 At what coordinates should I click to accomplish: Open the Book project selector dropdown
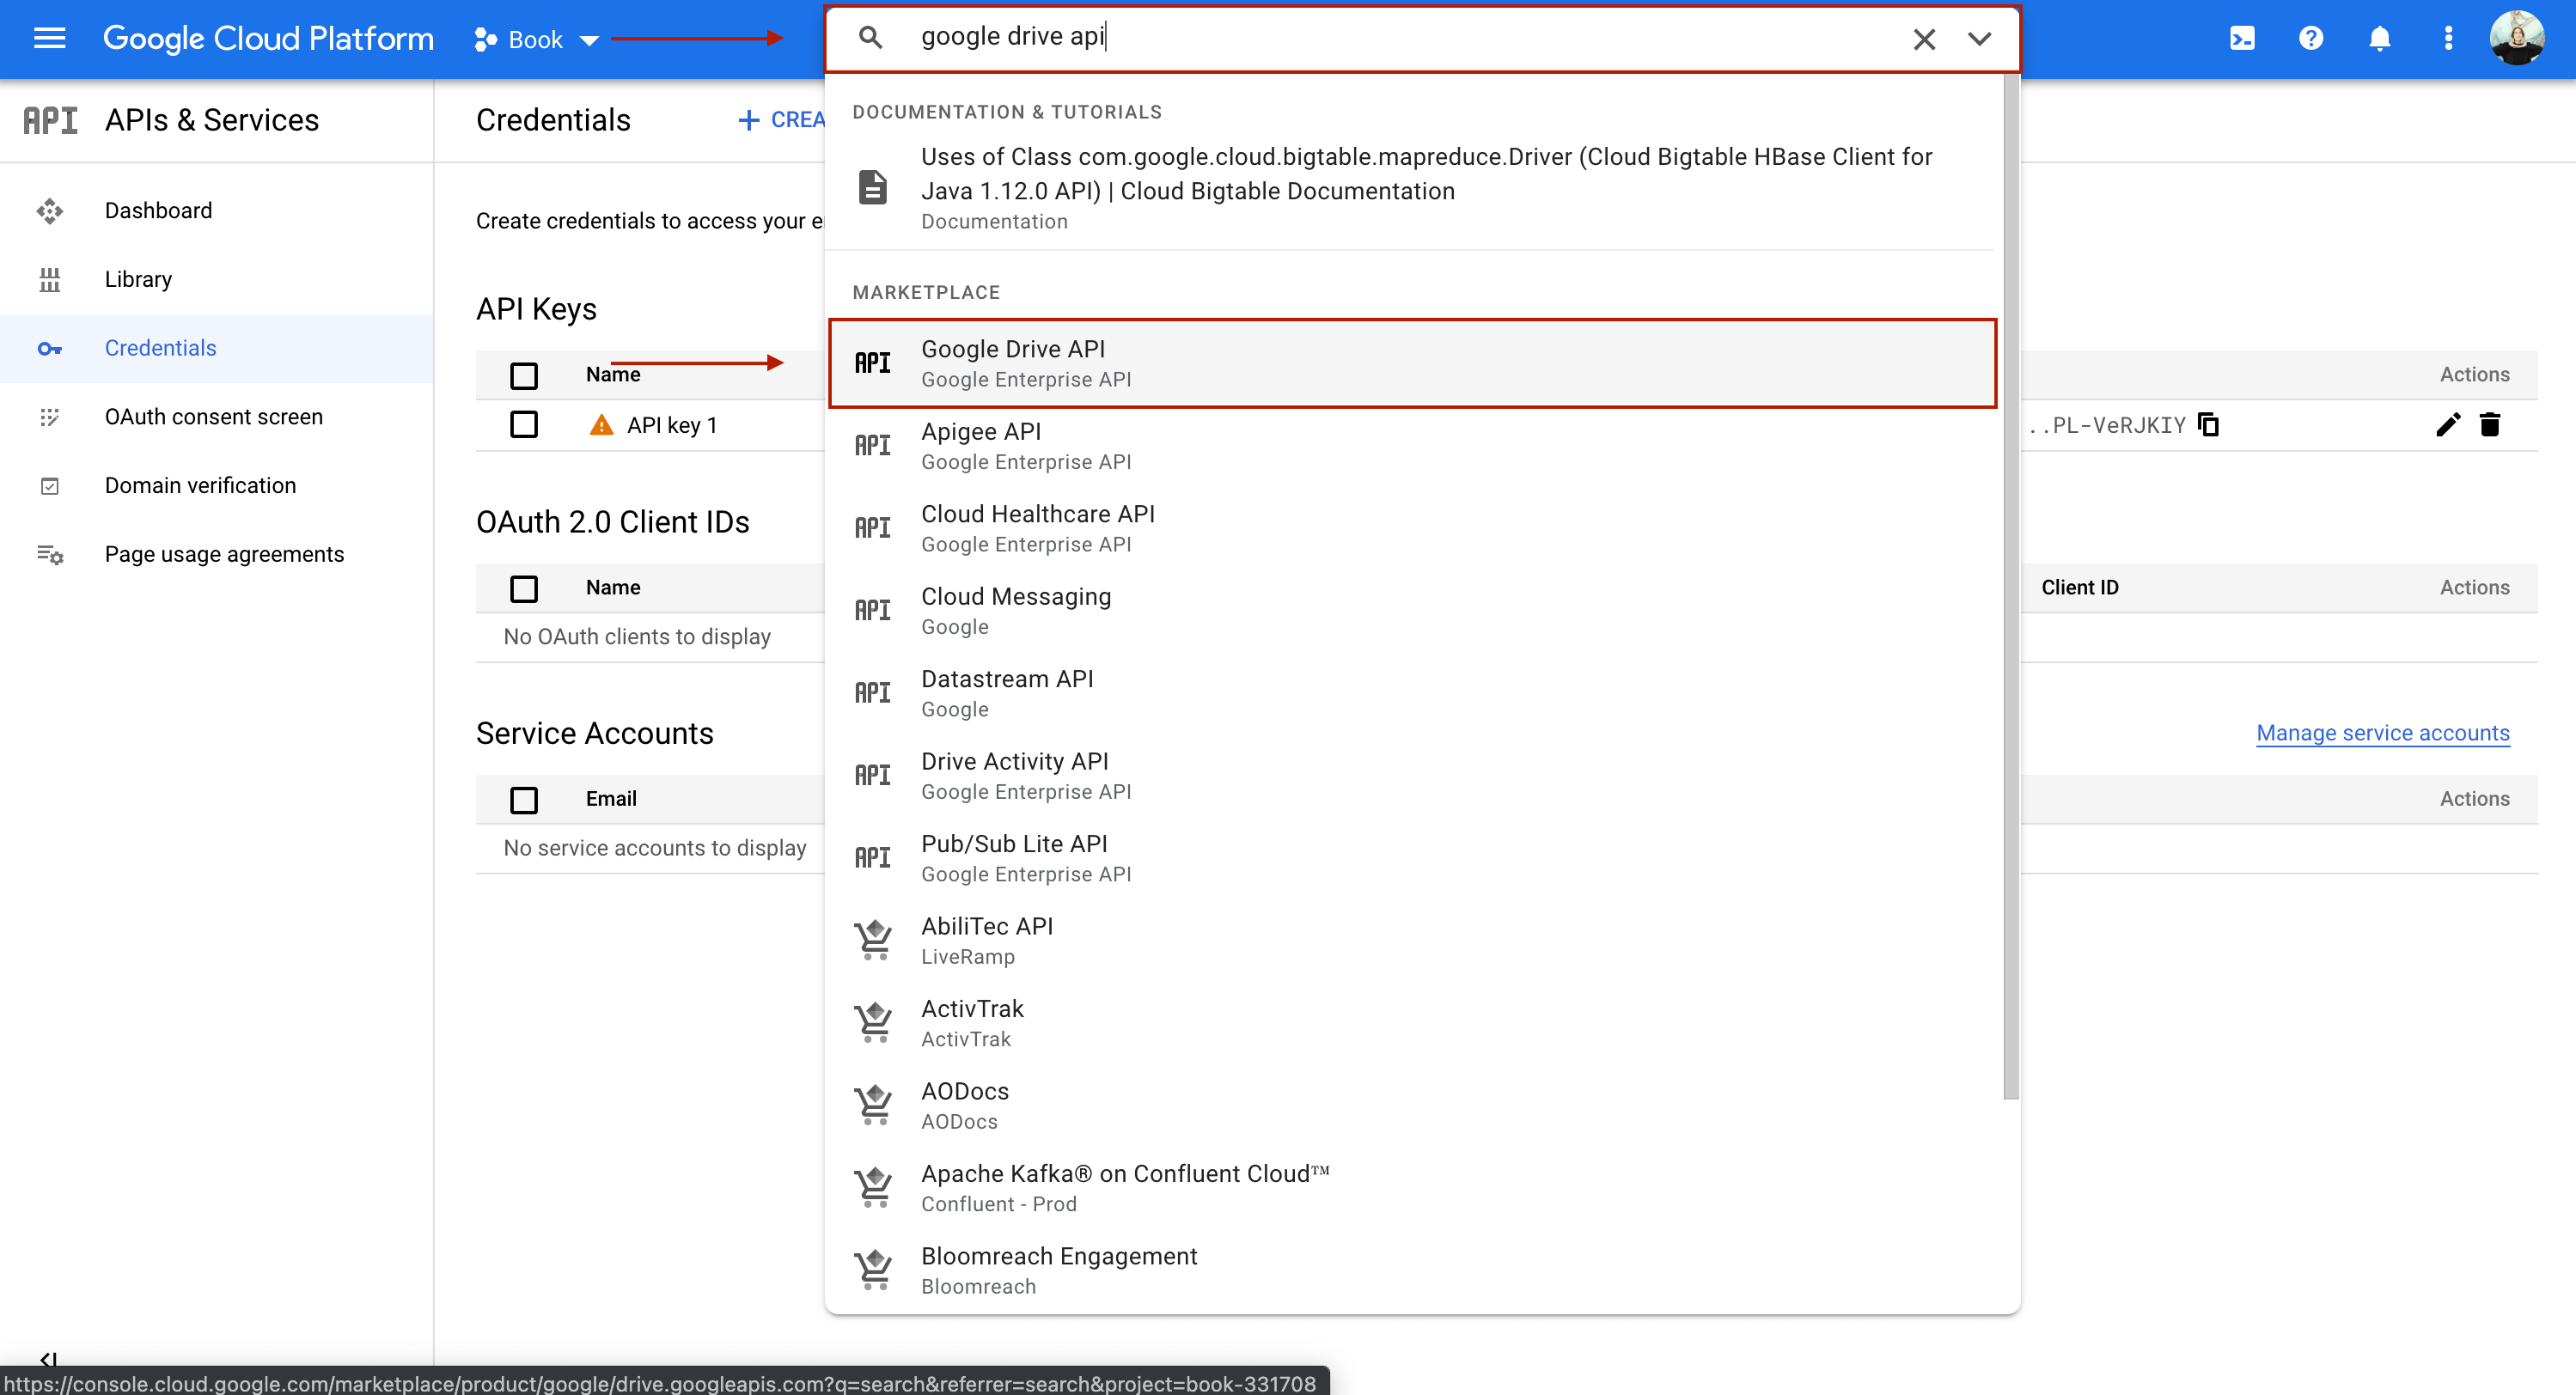click(x=537, y=40)
